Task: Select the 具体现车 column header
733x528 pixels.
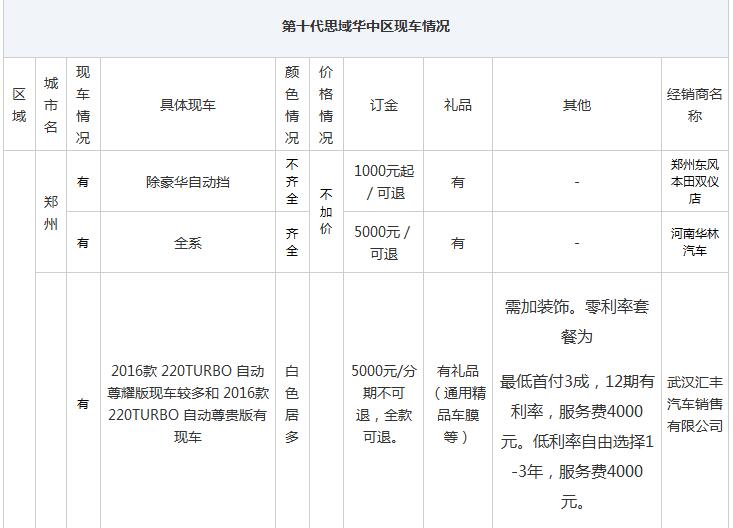Action: coord(188,105)
